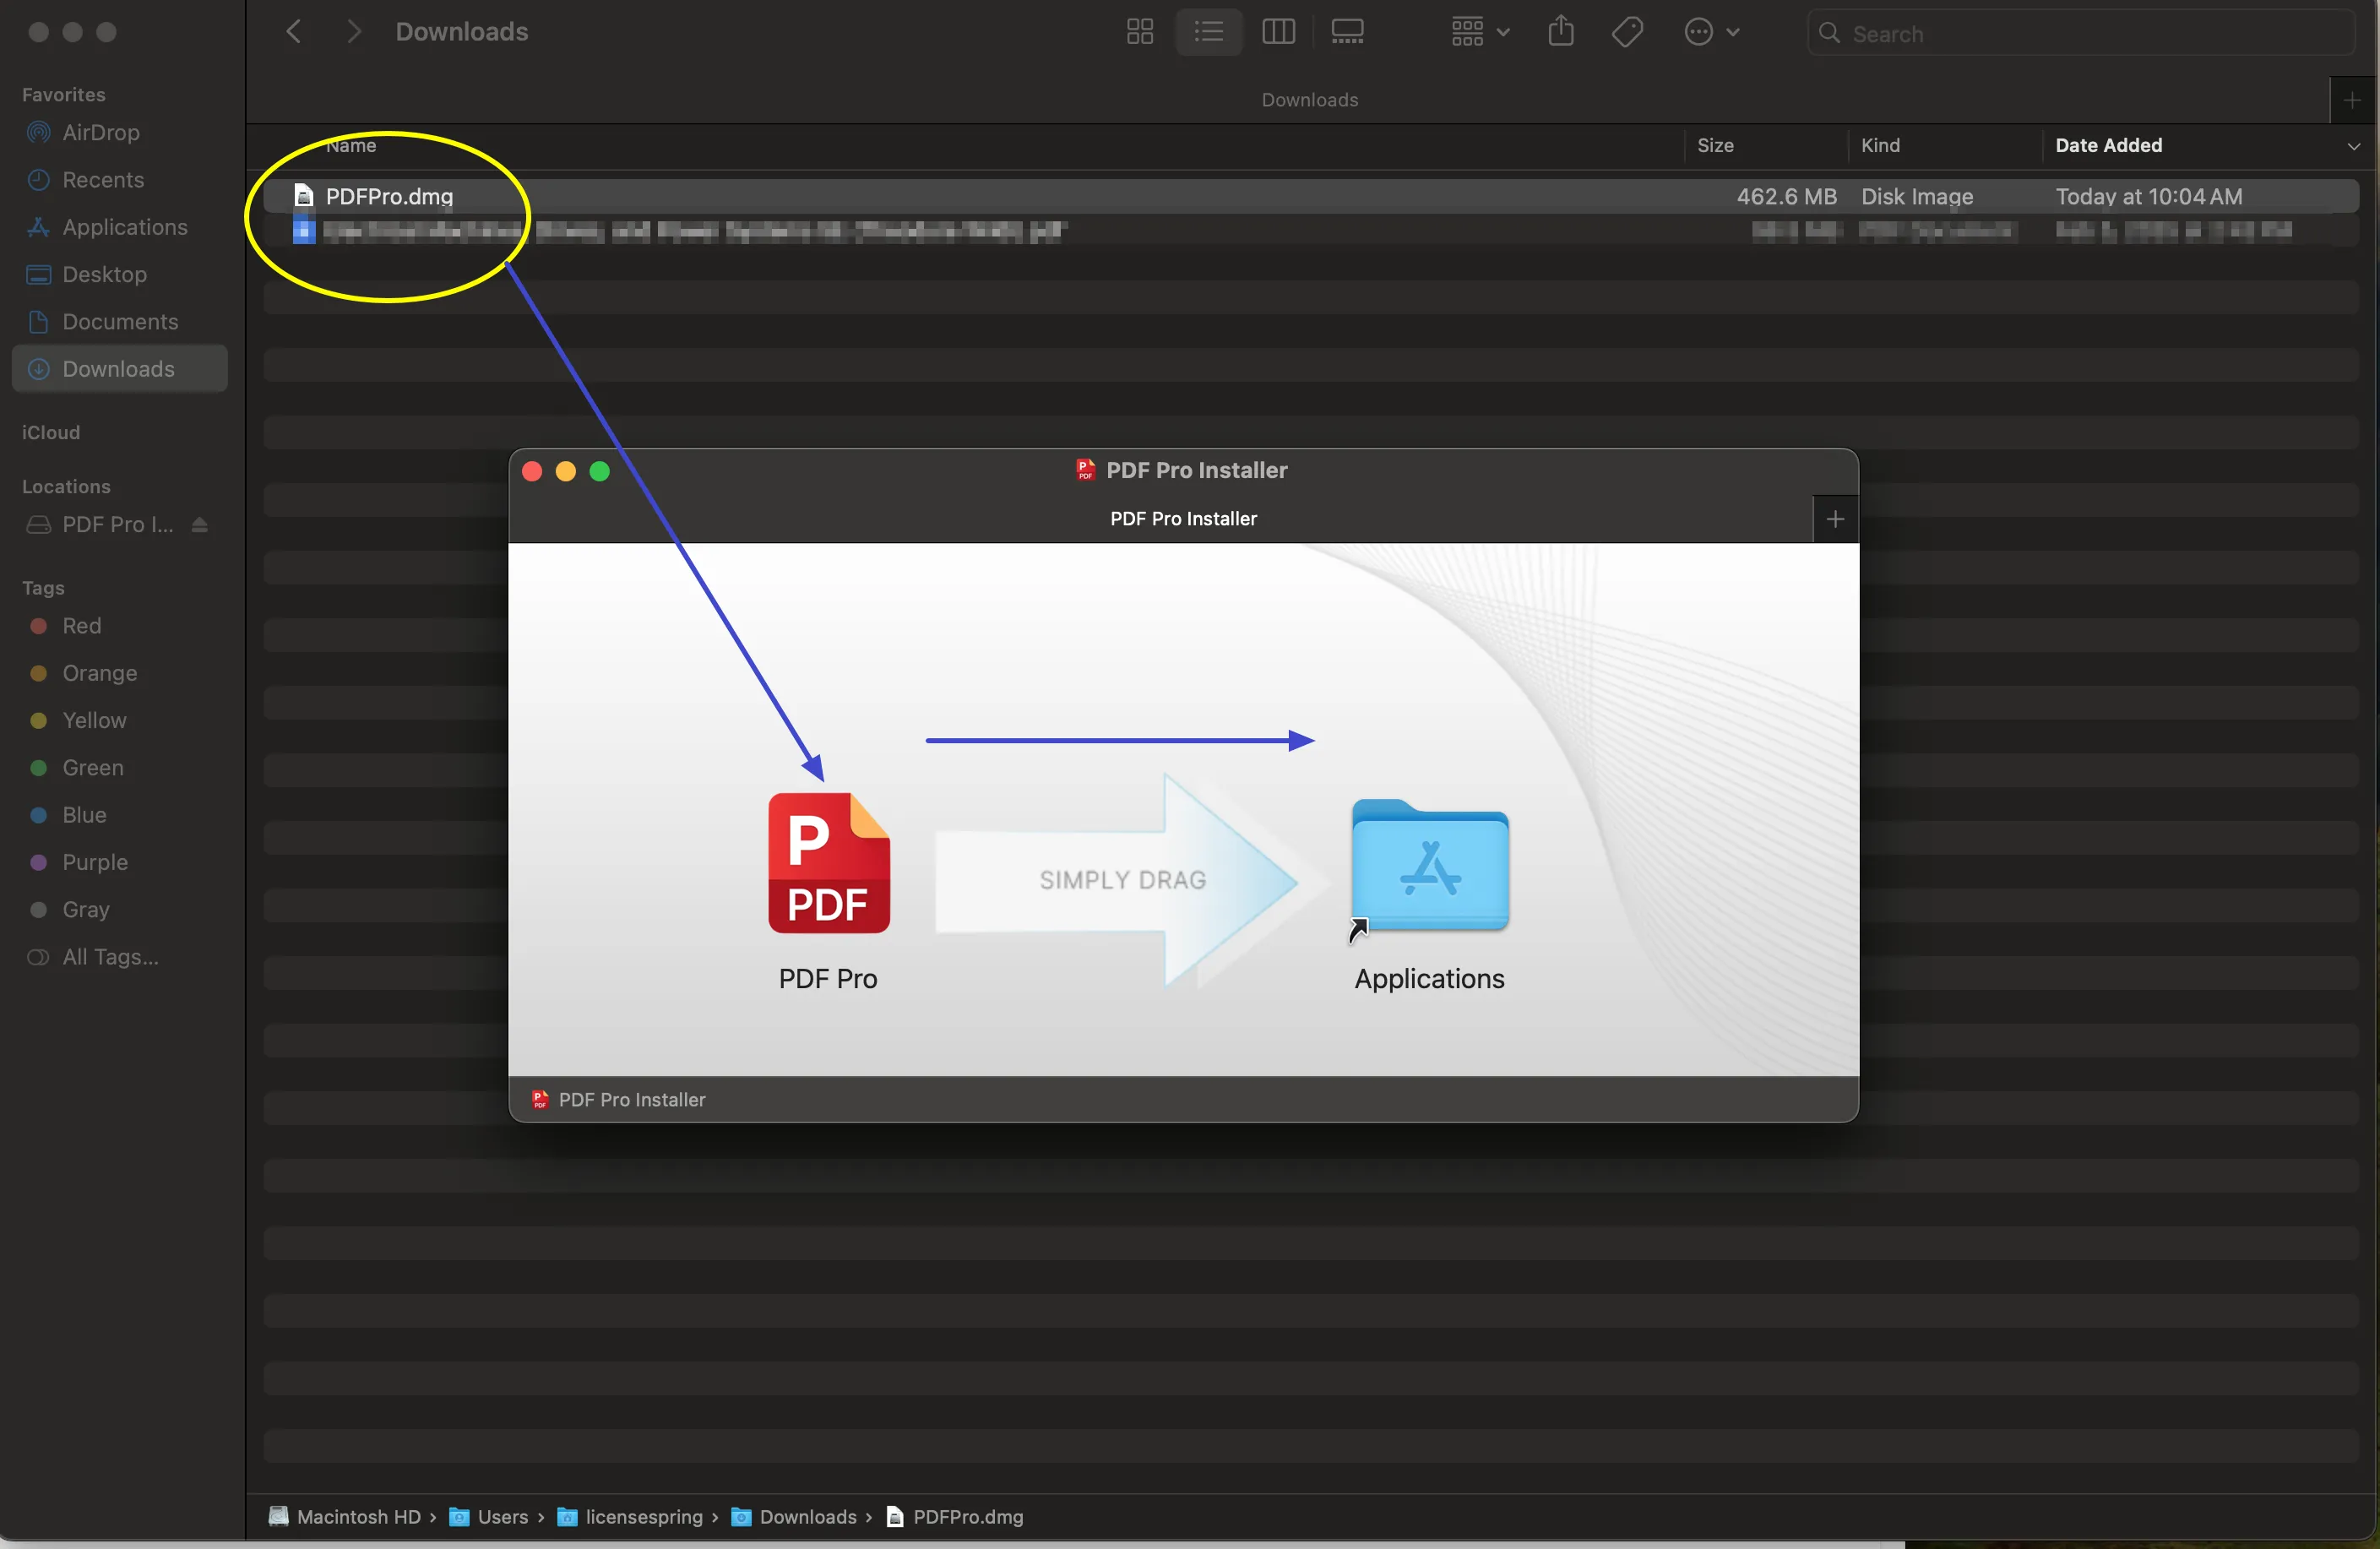Go forward in Finder history

353,32
